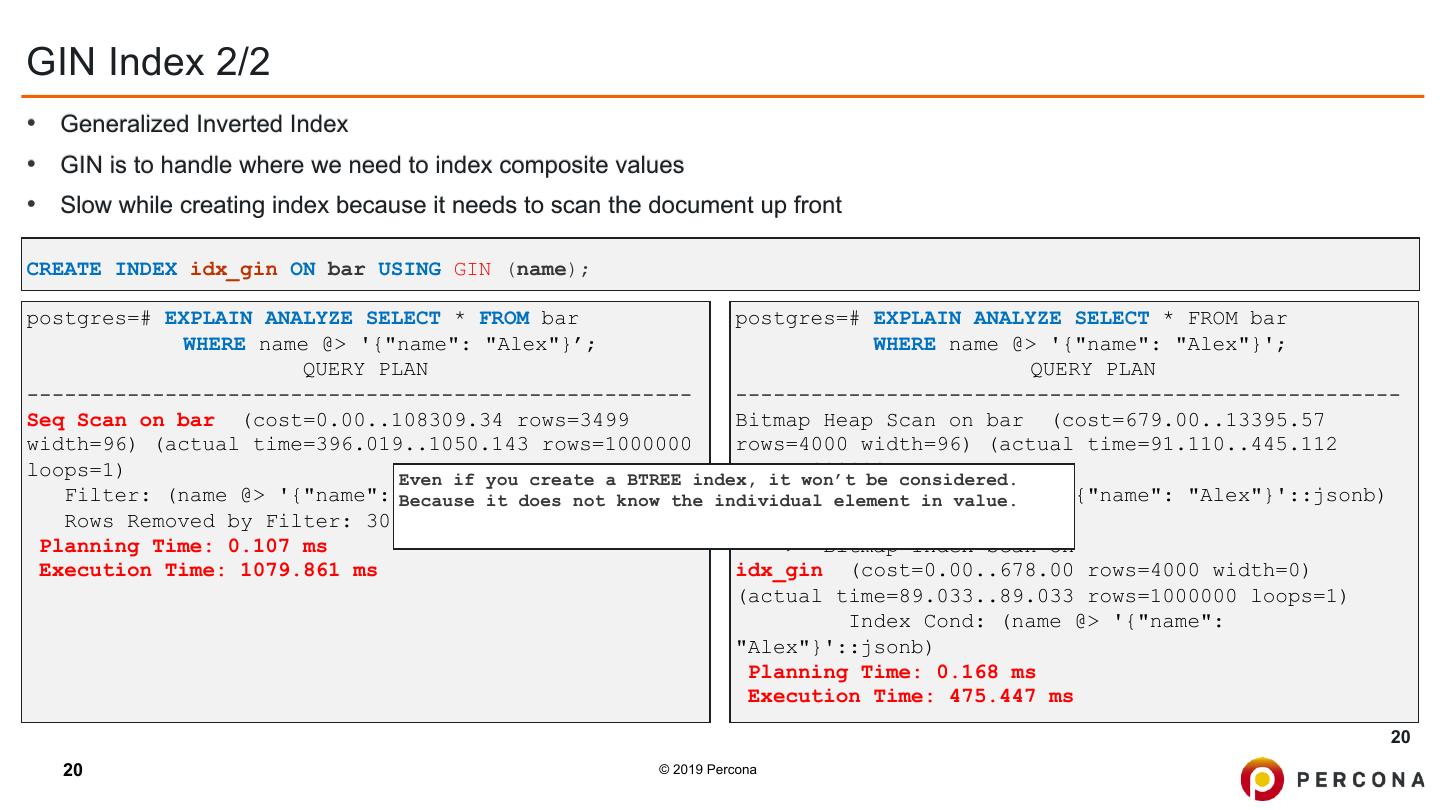
Task: Click "Execution Time: 475.447 ms" line
Action: coord(910,696)
